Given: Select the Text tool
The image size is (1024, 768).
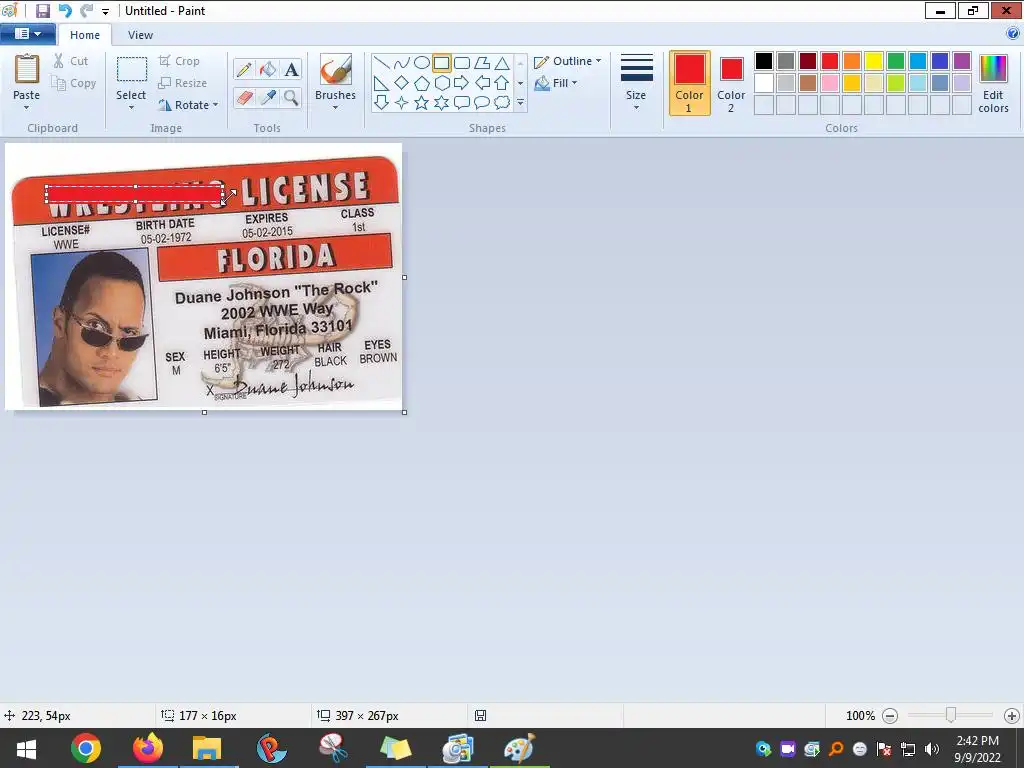Looking at the screenshot, I should (x=291, y=69).
